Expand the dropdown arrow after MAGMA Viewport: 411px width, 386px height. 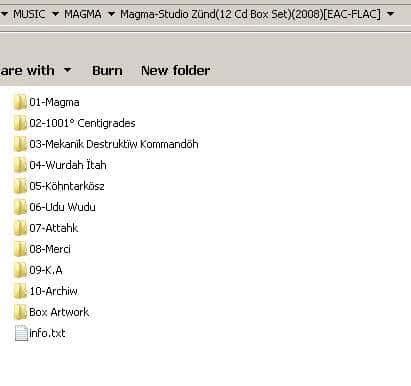point(112,14)
